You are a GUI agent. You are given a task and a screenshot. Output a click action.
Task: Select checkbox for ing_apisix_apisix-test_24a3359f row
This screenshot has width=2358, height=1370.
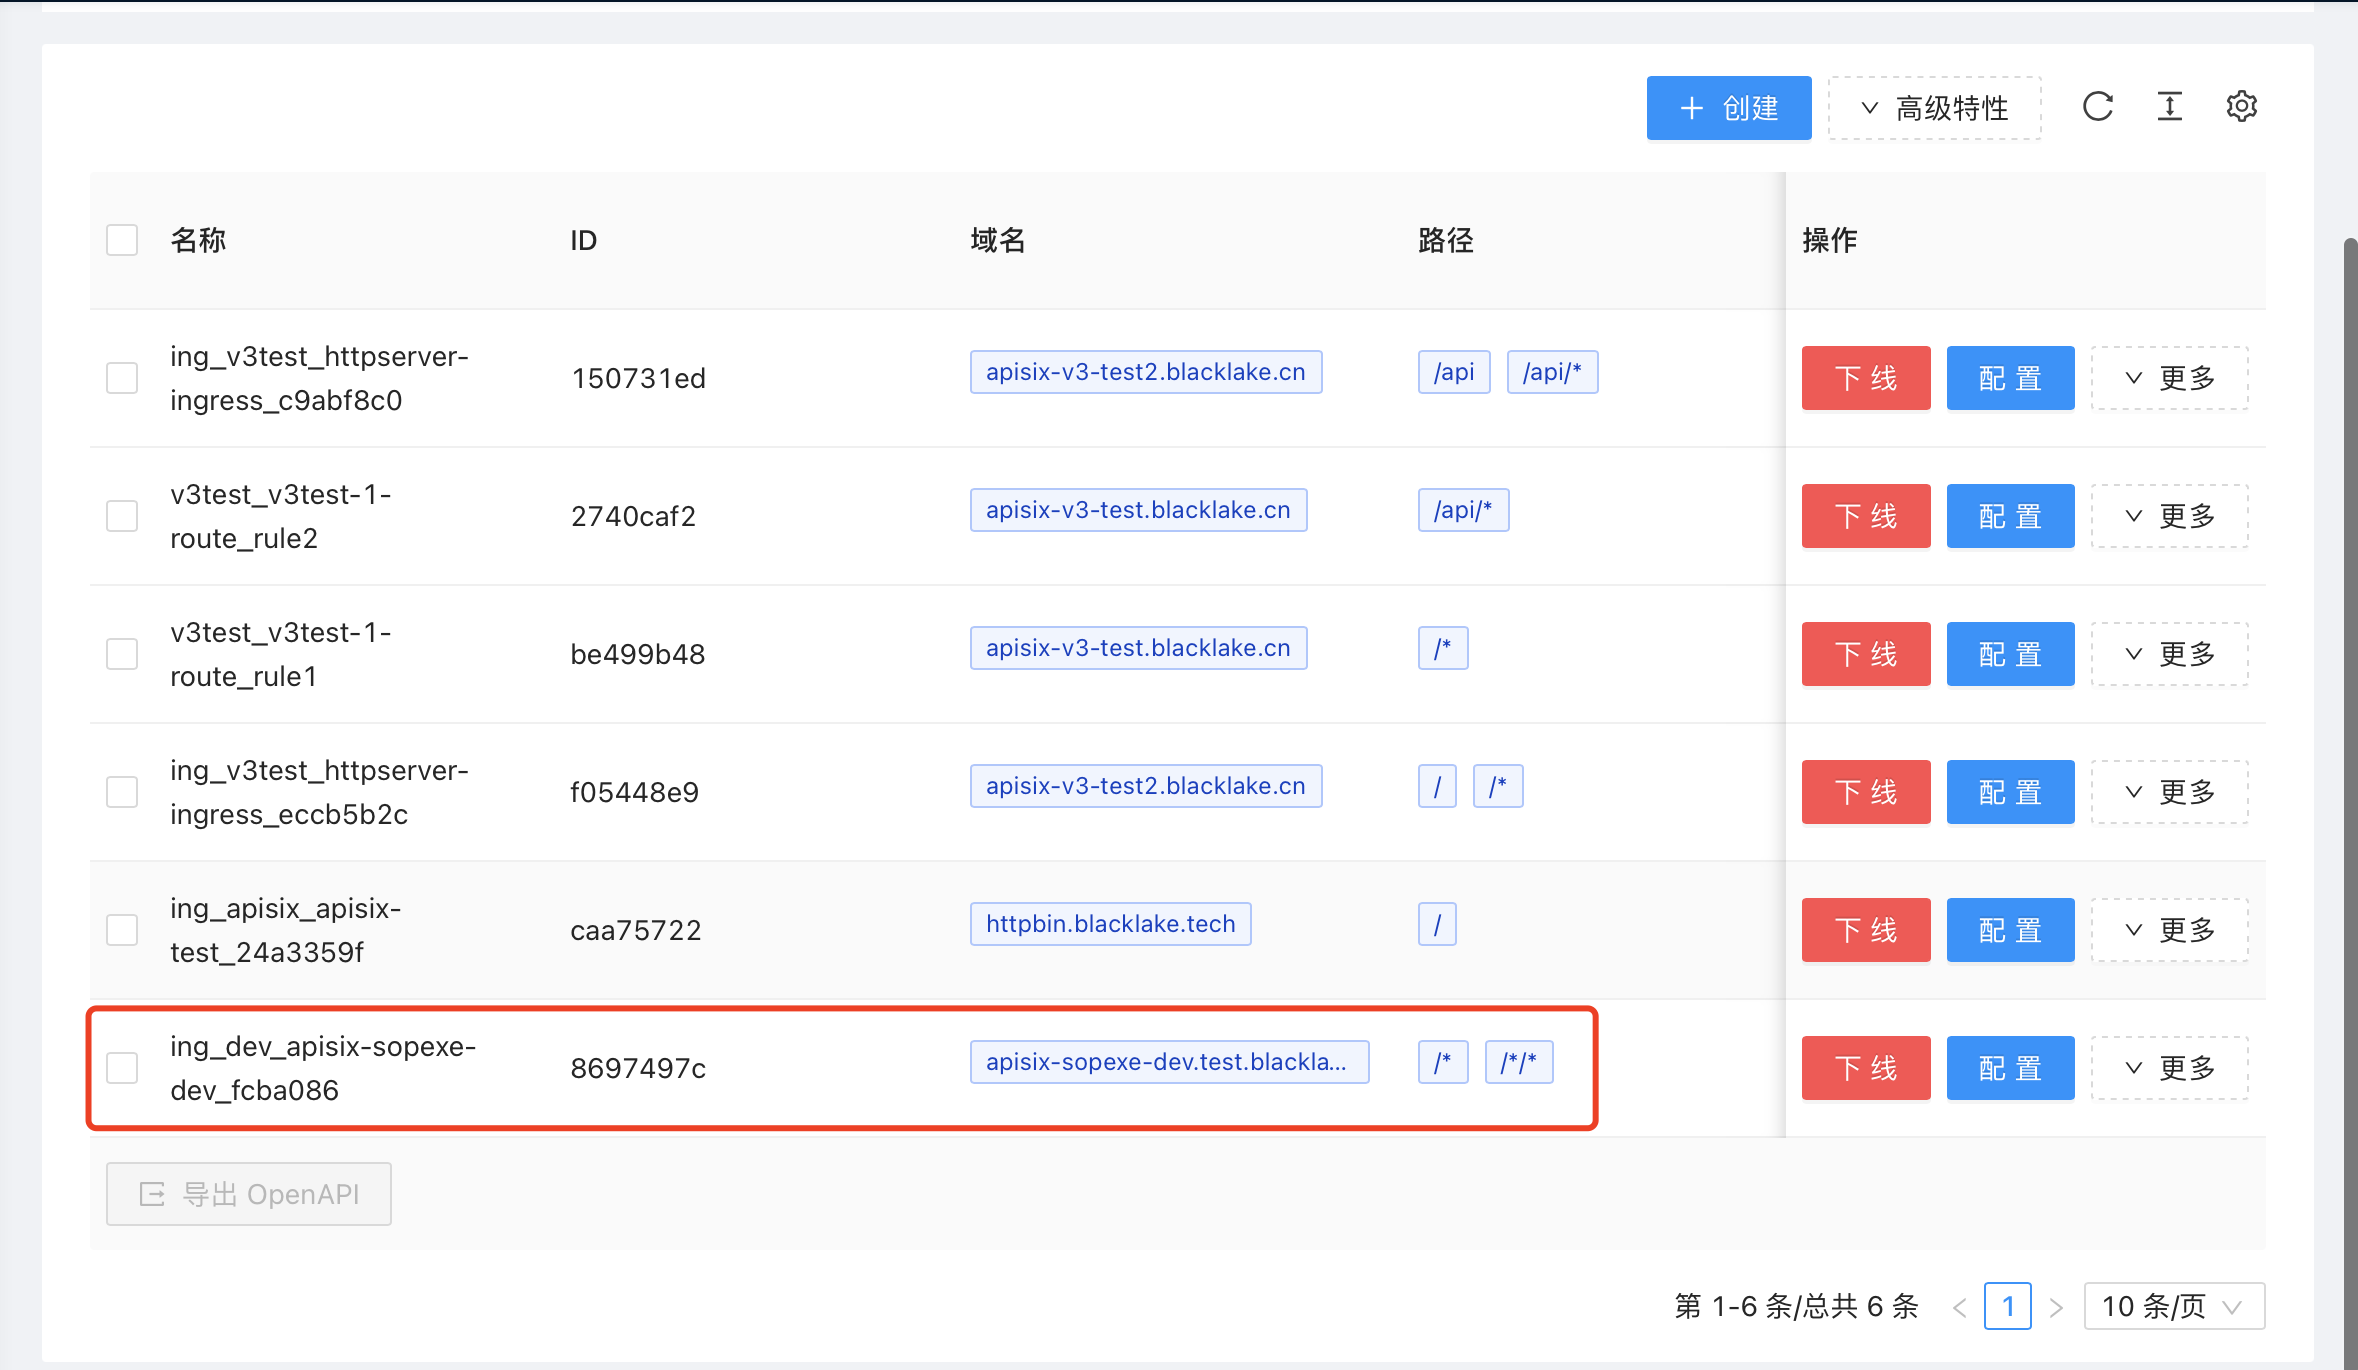coord(122,930)
